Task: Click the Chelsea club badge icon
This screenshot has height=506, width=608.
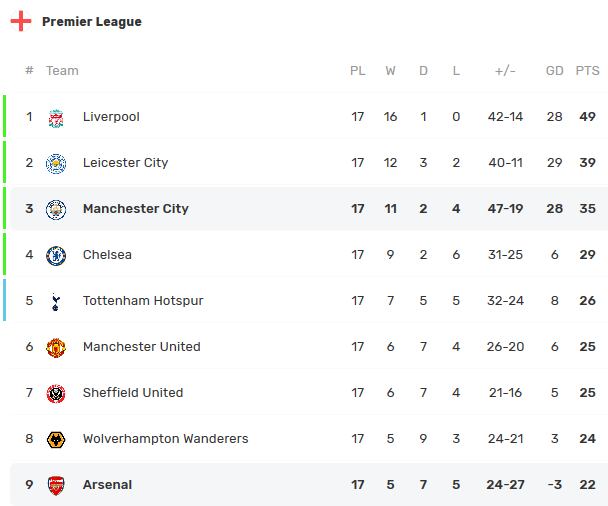Action: pos(56,255)
